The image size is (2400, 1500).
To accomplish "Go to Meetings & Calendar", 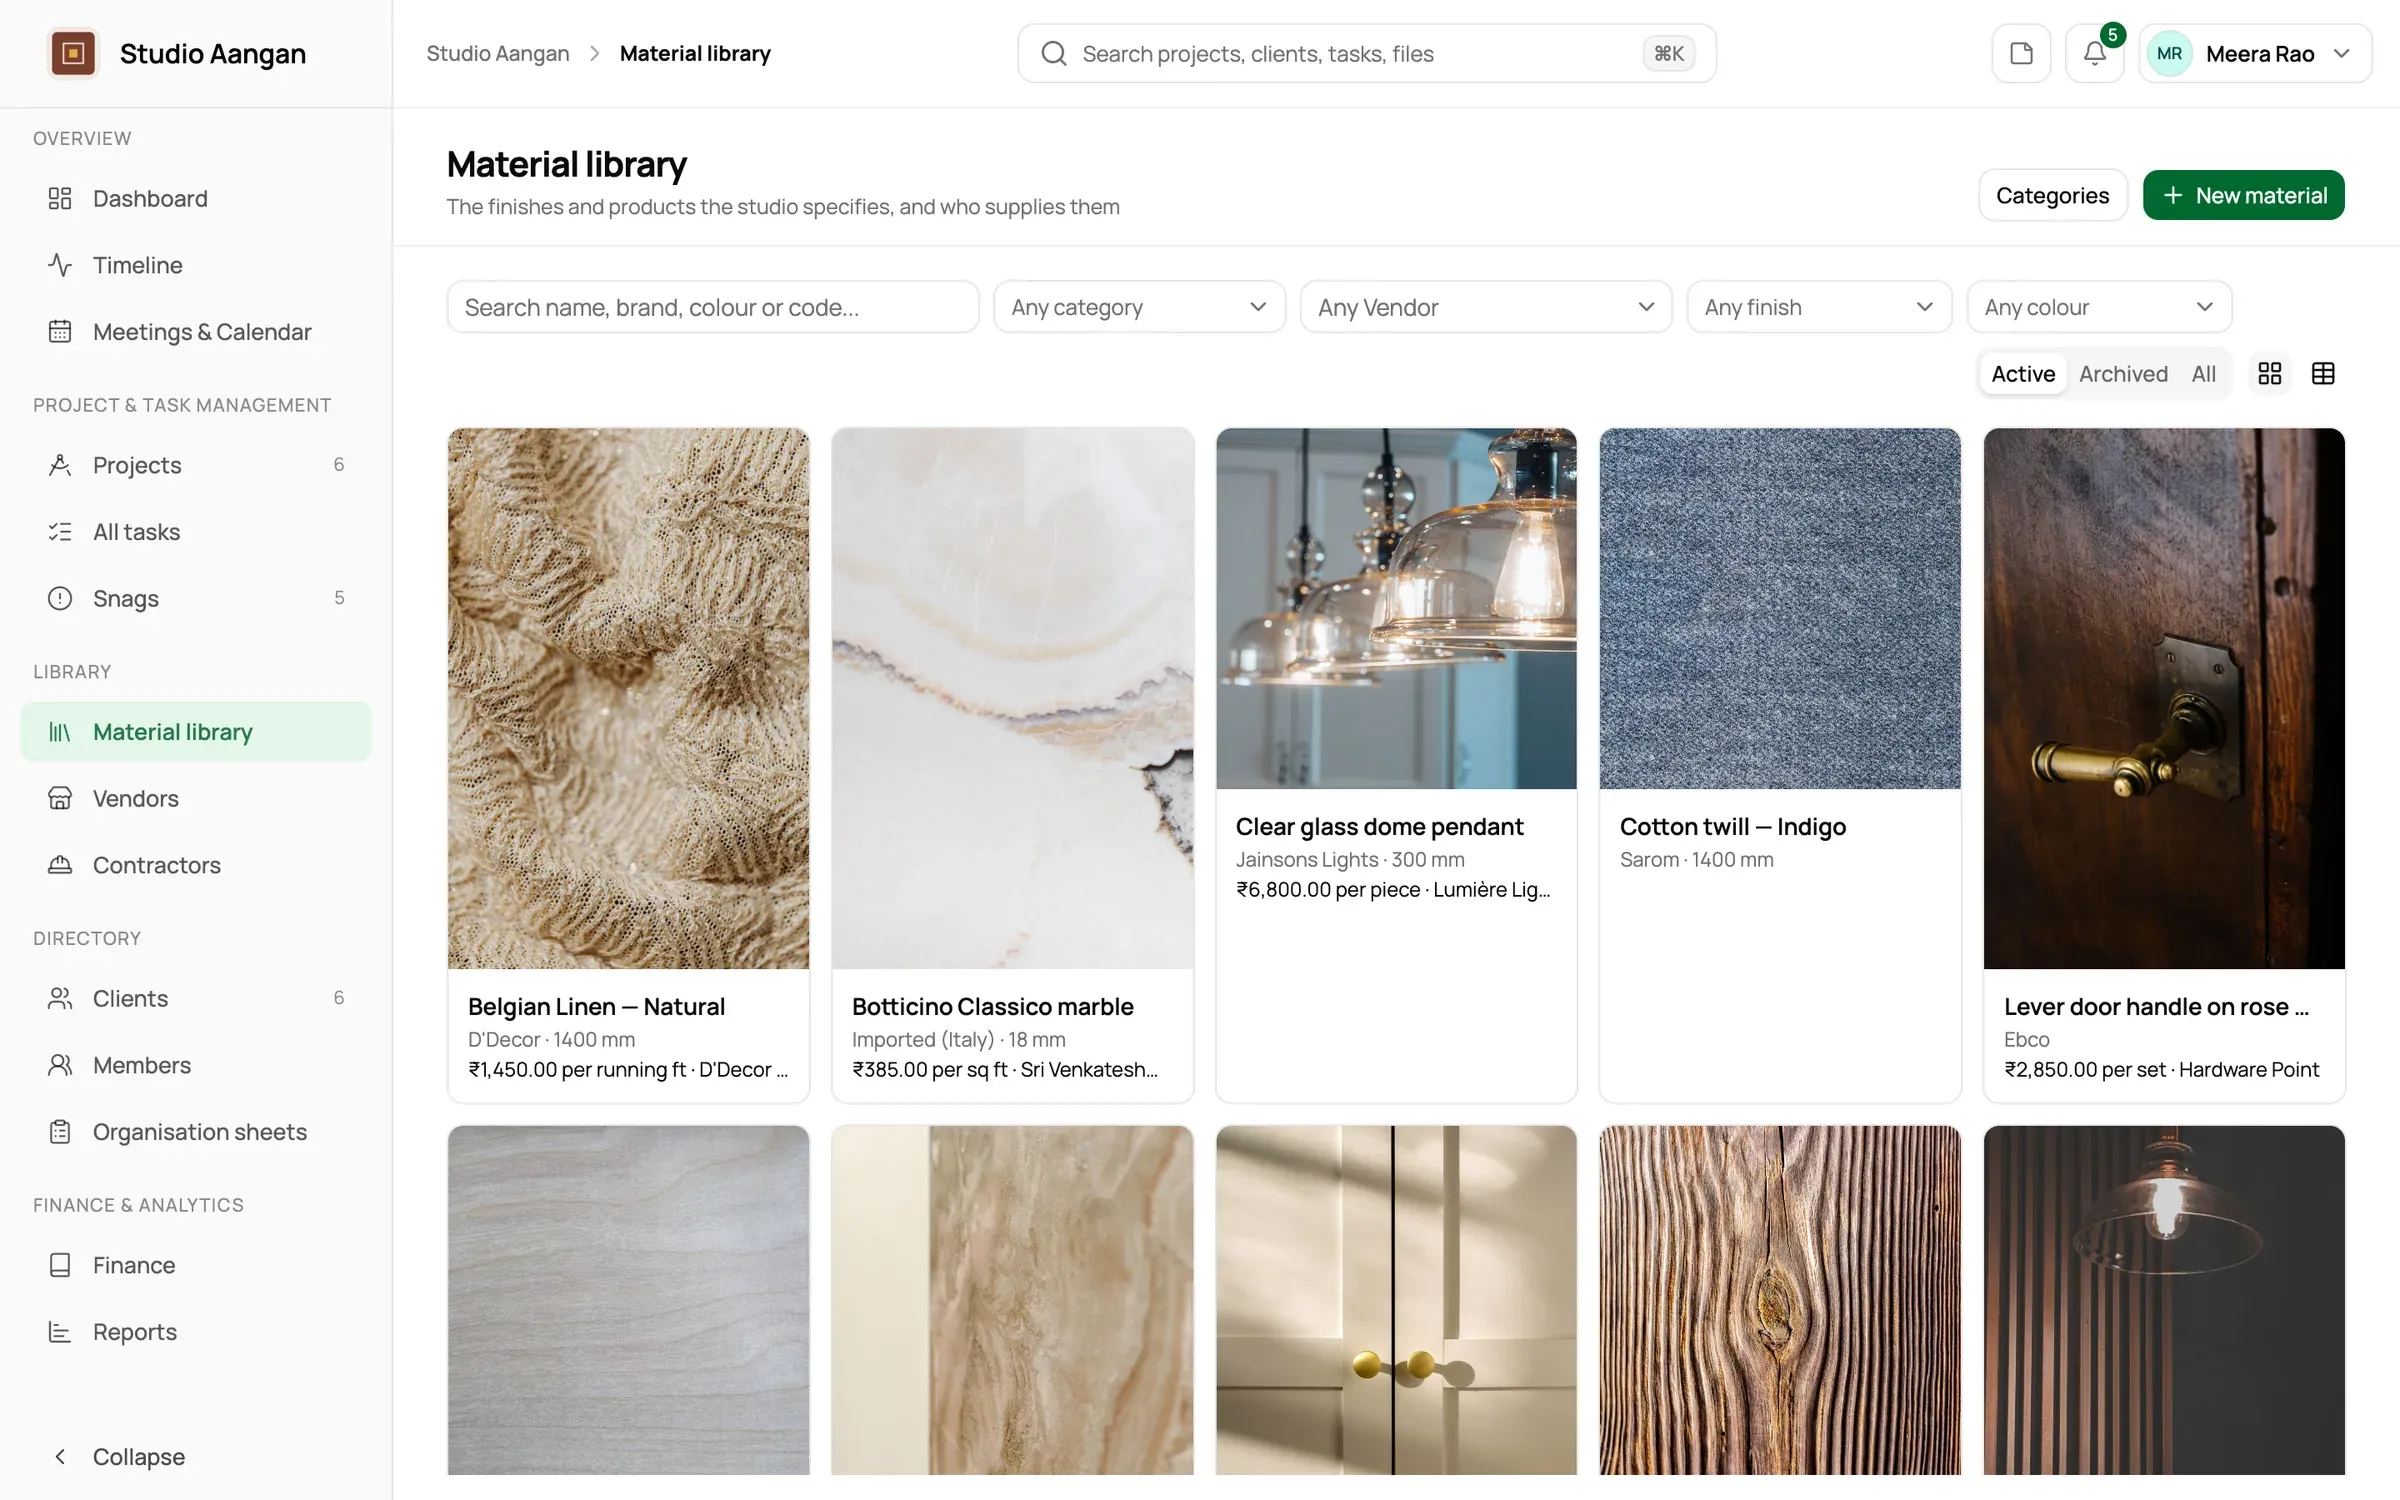I will click(x=196, y=332).
